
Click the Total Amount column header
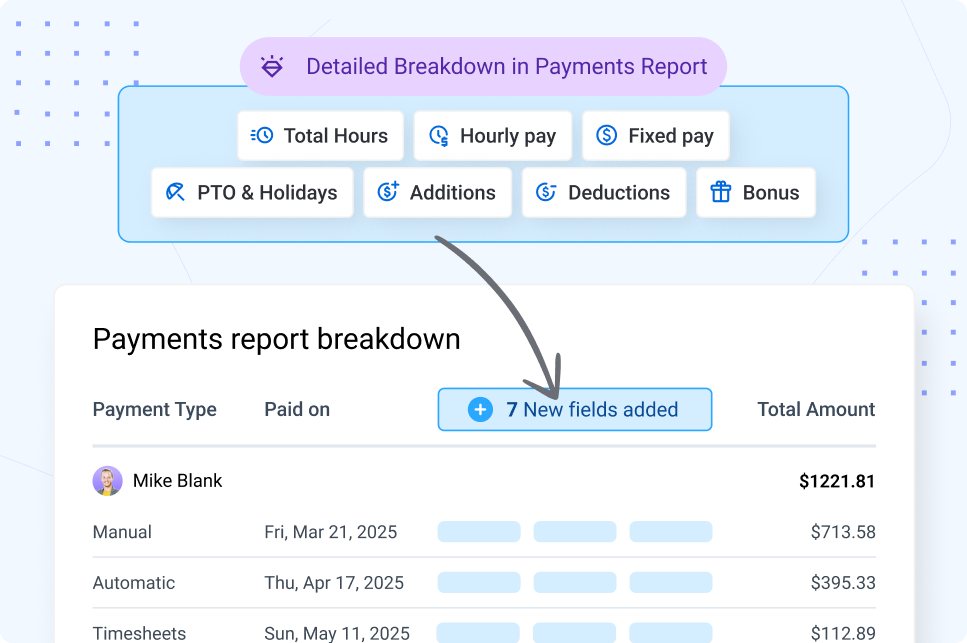(x=816, y=410)
